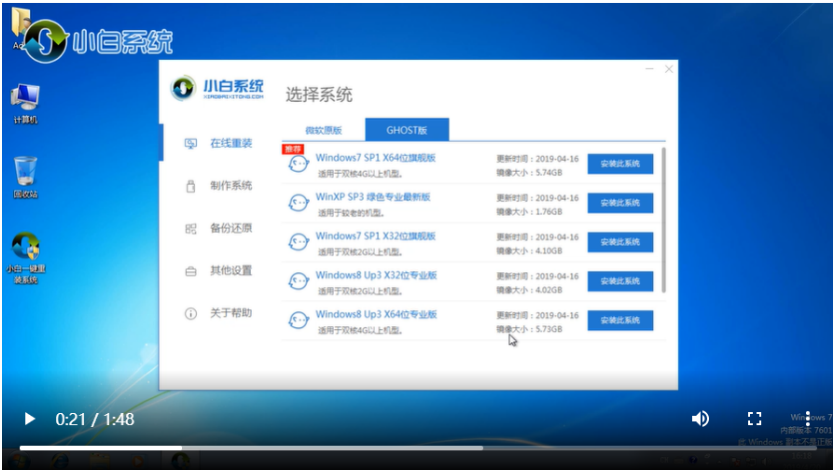Click the 关于帮助 info icon
The width and height of the screenshot is (836, 470).
(190, 314)
